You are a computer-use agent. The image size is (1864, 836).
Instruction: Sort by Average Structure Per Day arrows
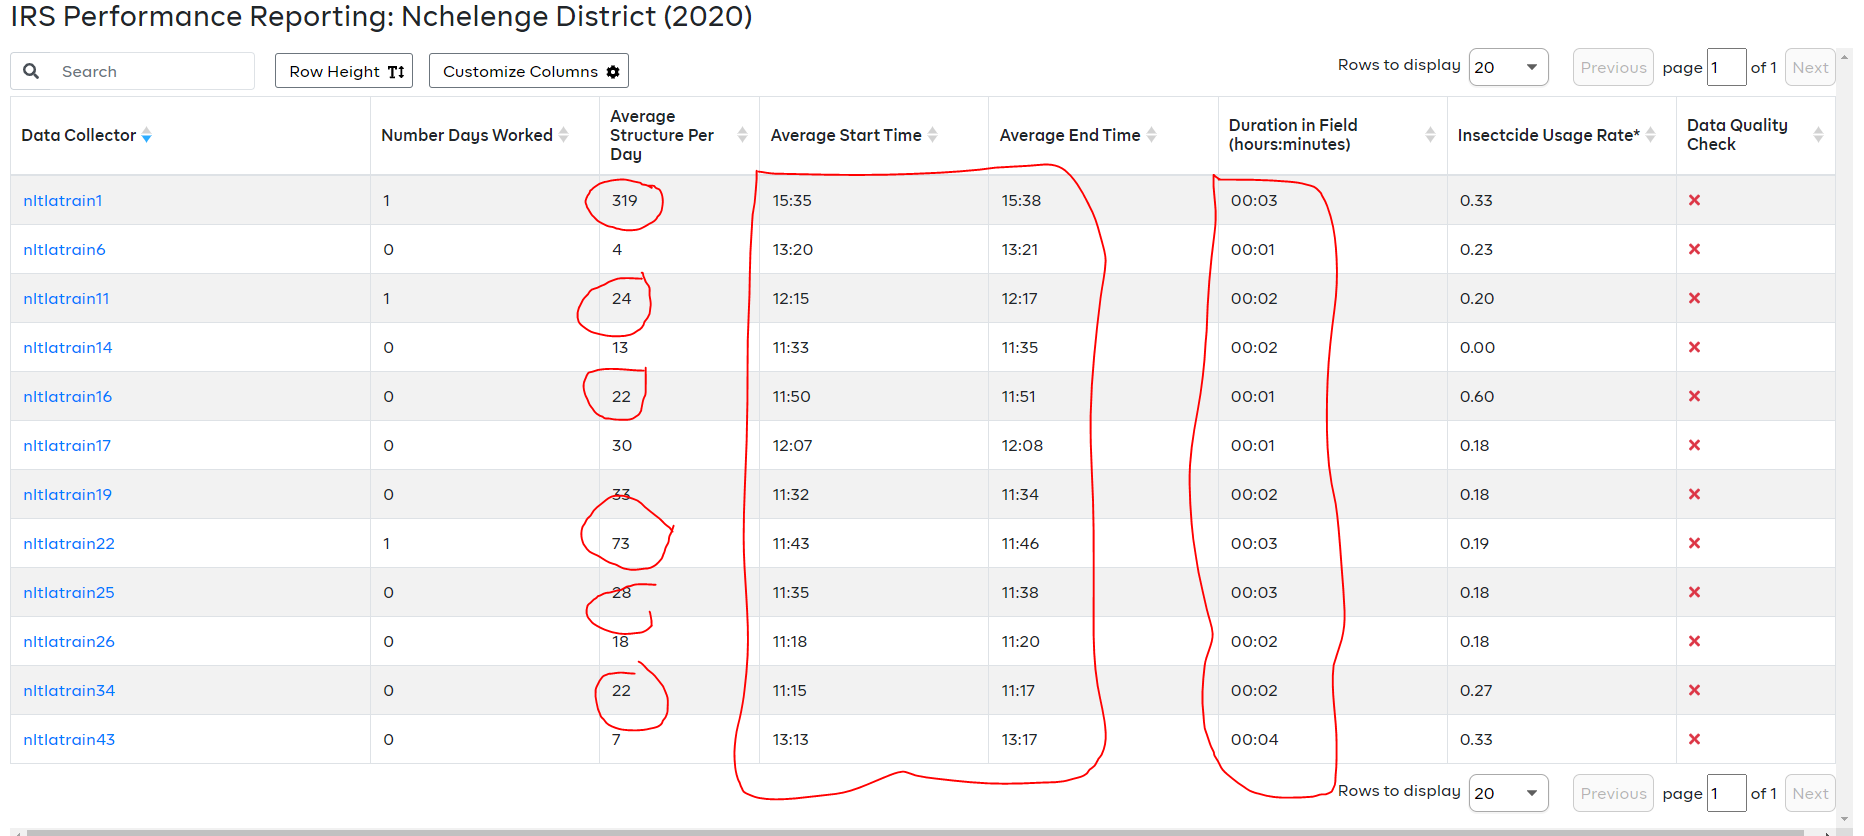(x=742, y=135)
